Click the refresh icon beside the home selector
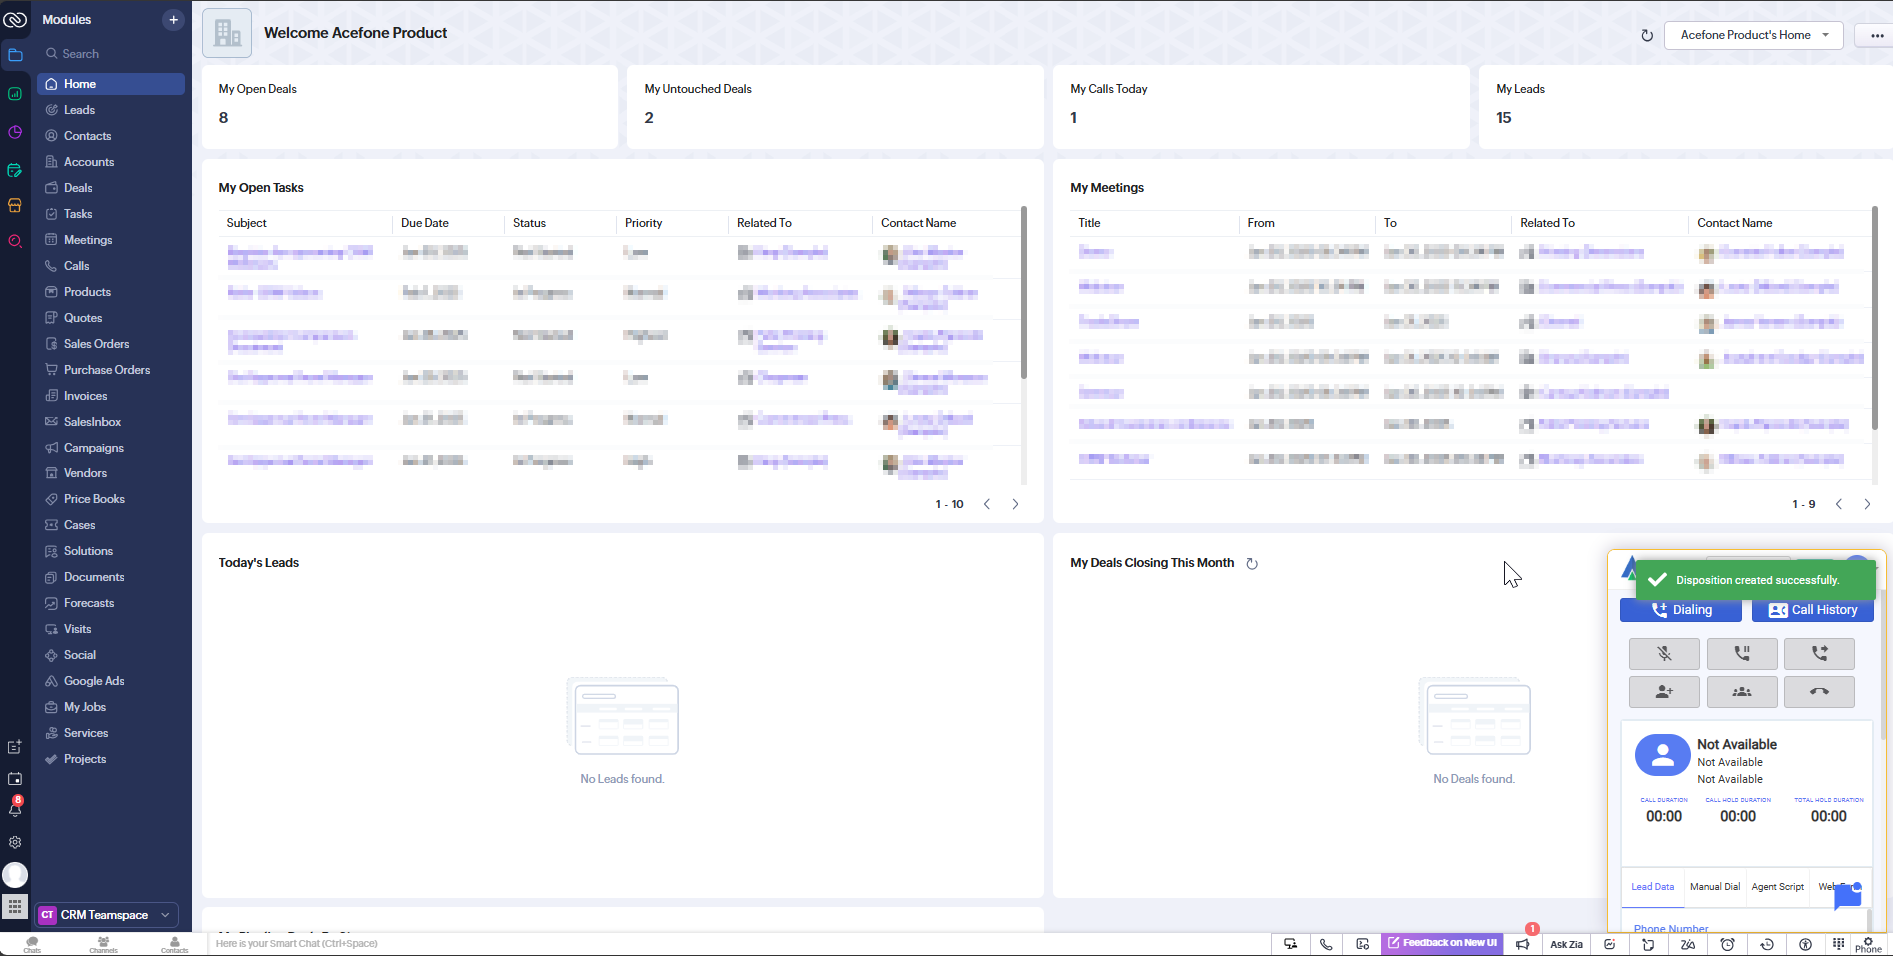Screen dimensions: 1893x956 1647,35
